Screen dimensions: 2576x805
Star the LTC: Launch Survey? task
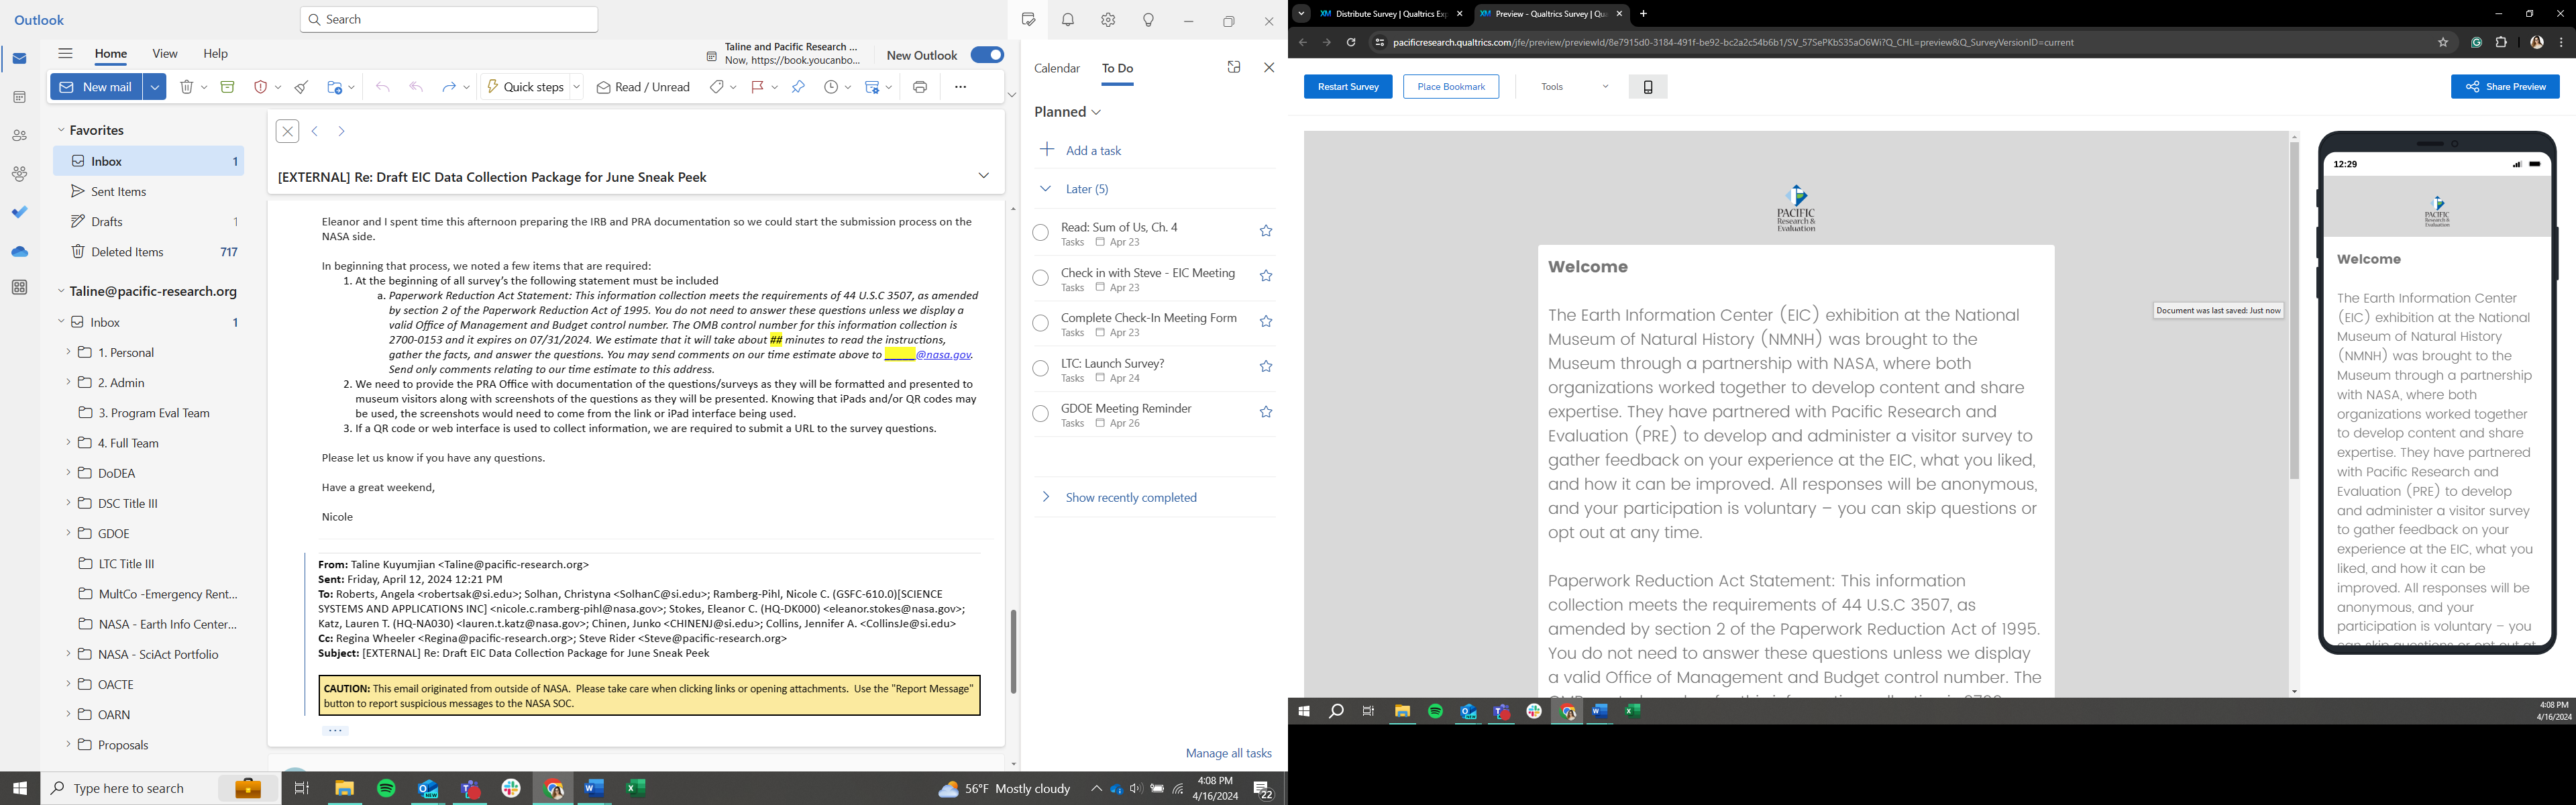click(x=1265, y=367)
